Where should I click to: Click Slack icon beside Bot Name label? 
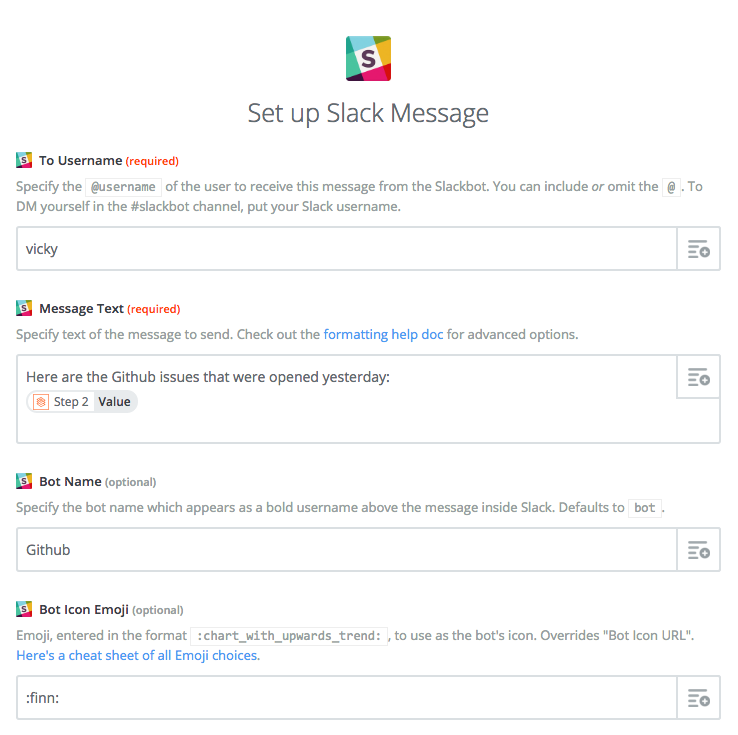24,481
